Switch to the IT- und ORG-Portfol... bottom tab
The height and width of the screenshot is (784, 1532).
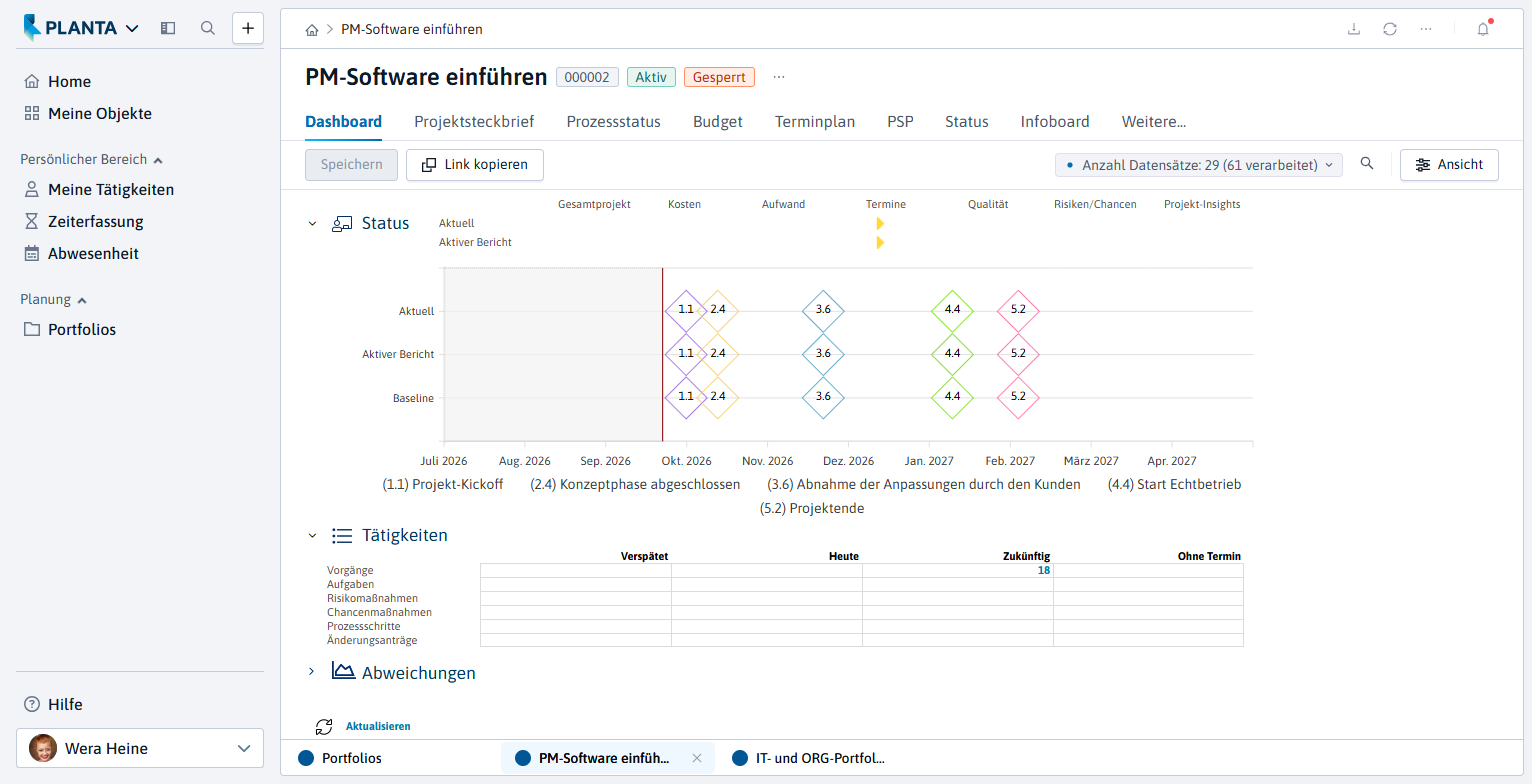tap(822, 758)
